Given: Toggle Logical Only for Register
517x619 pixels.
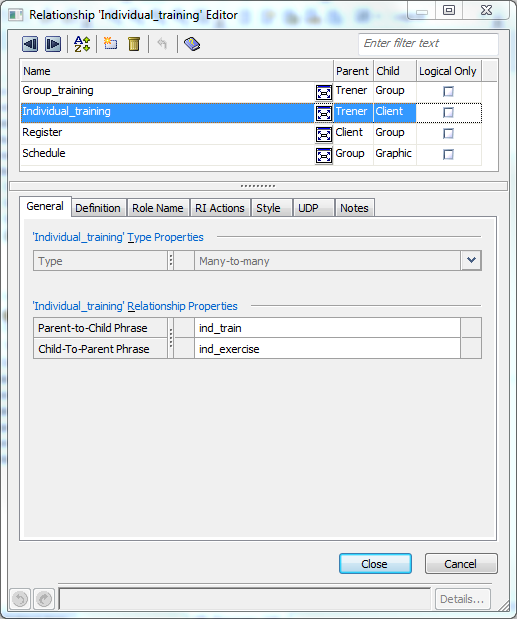Looking at the screenshot, I should tap(448, 133).
